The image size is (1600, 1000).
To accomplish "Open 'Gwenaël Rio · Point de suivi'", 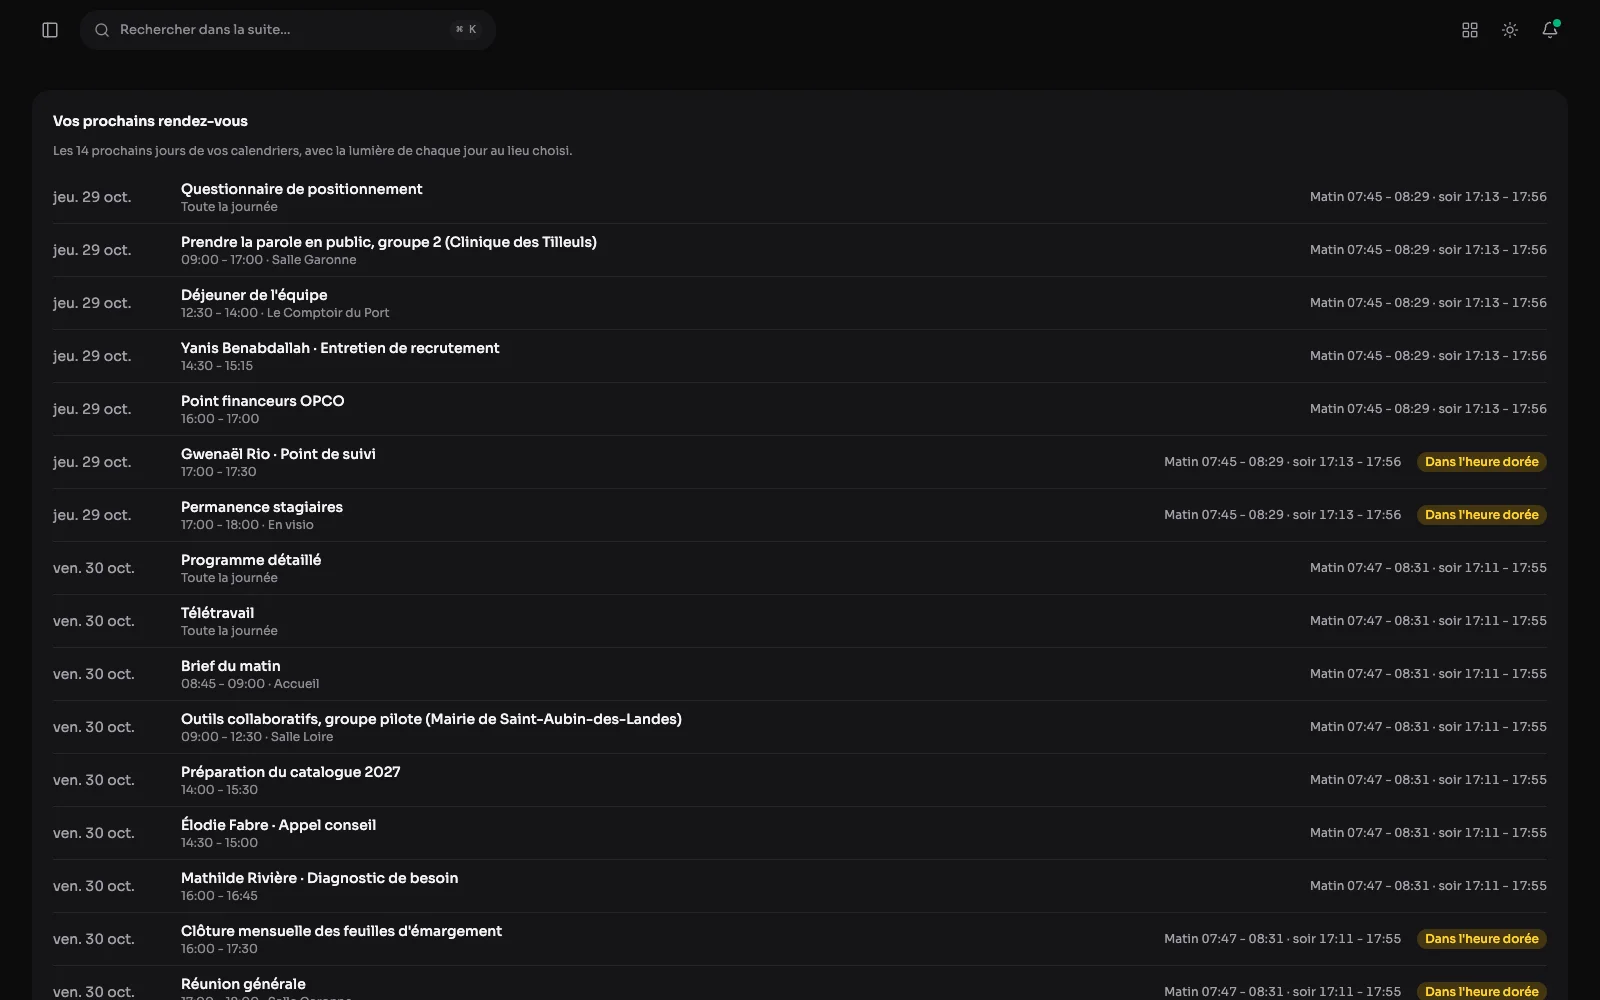I will pyautogui.click(x=800, y=462).
